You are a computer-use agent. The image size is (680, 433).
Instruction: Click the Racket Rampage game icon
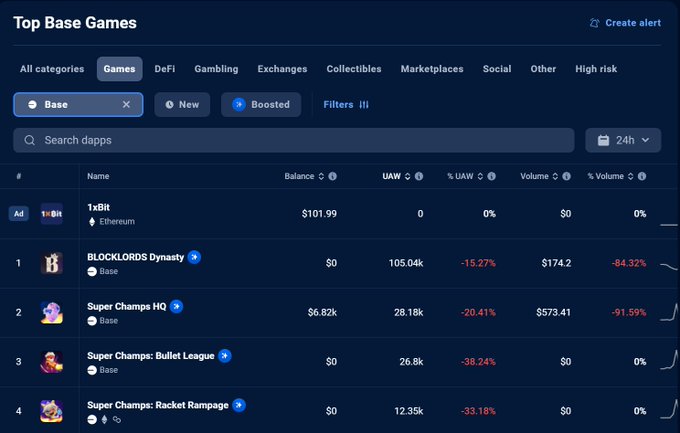click(x=52, y=411)
